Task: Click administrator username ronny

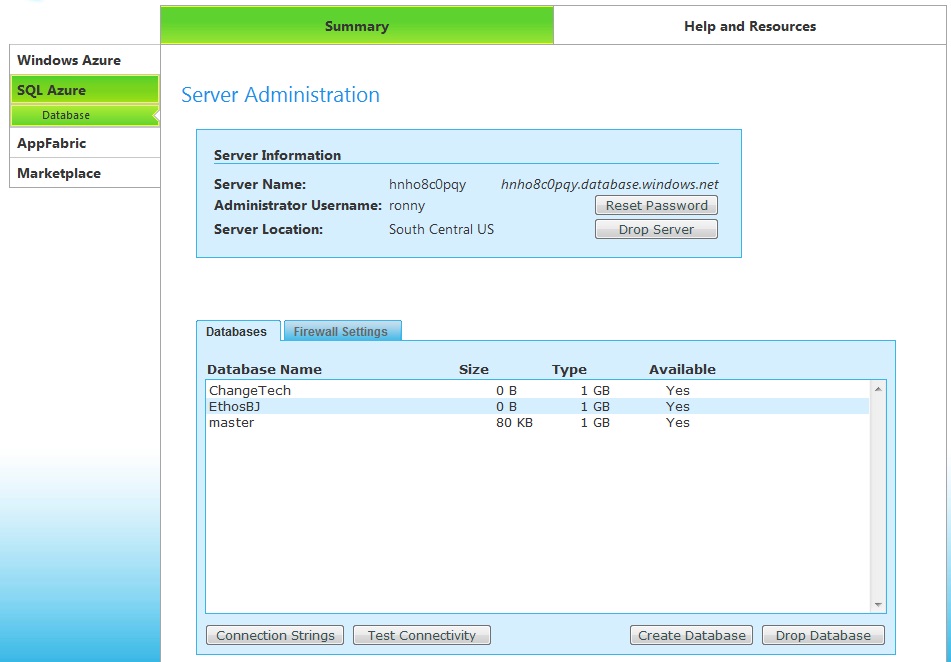Action: tap(407, 206)
